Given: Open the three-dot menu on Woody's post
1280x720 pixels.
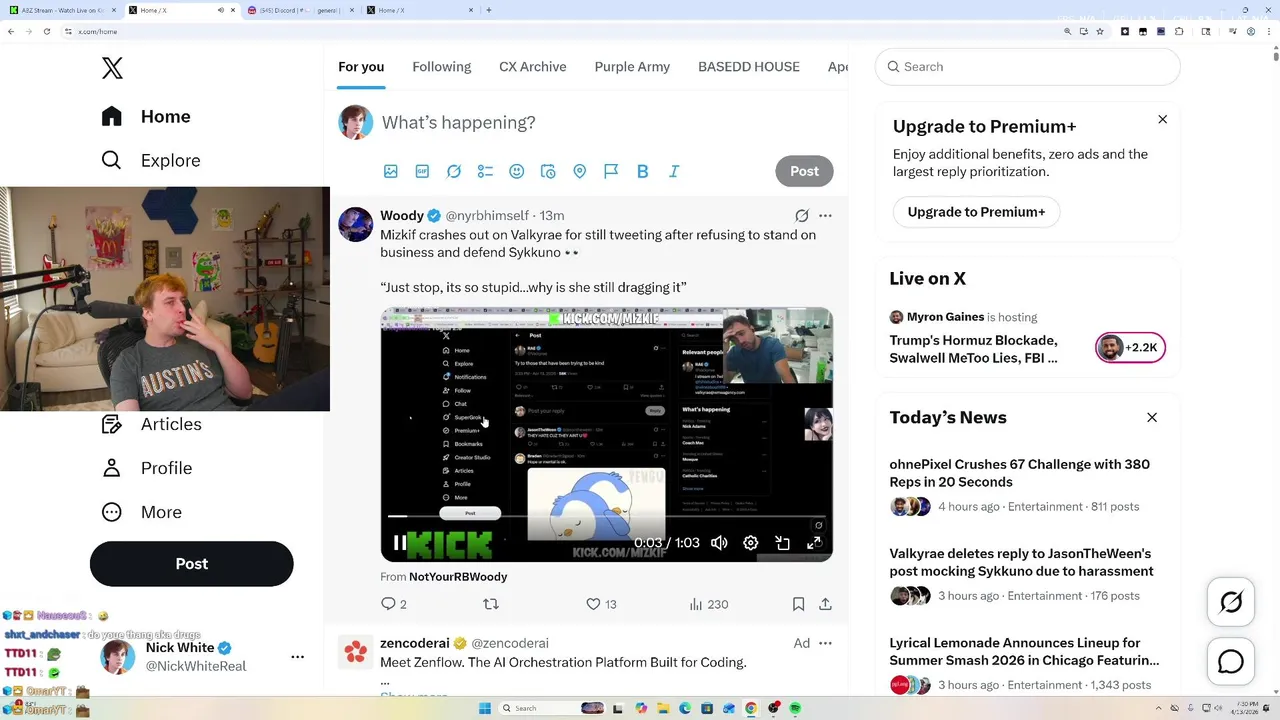Looking at the screenshot, I should pyautogui.click(x=825, y=215).
